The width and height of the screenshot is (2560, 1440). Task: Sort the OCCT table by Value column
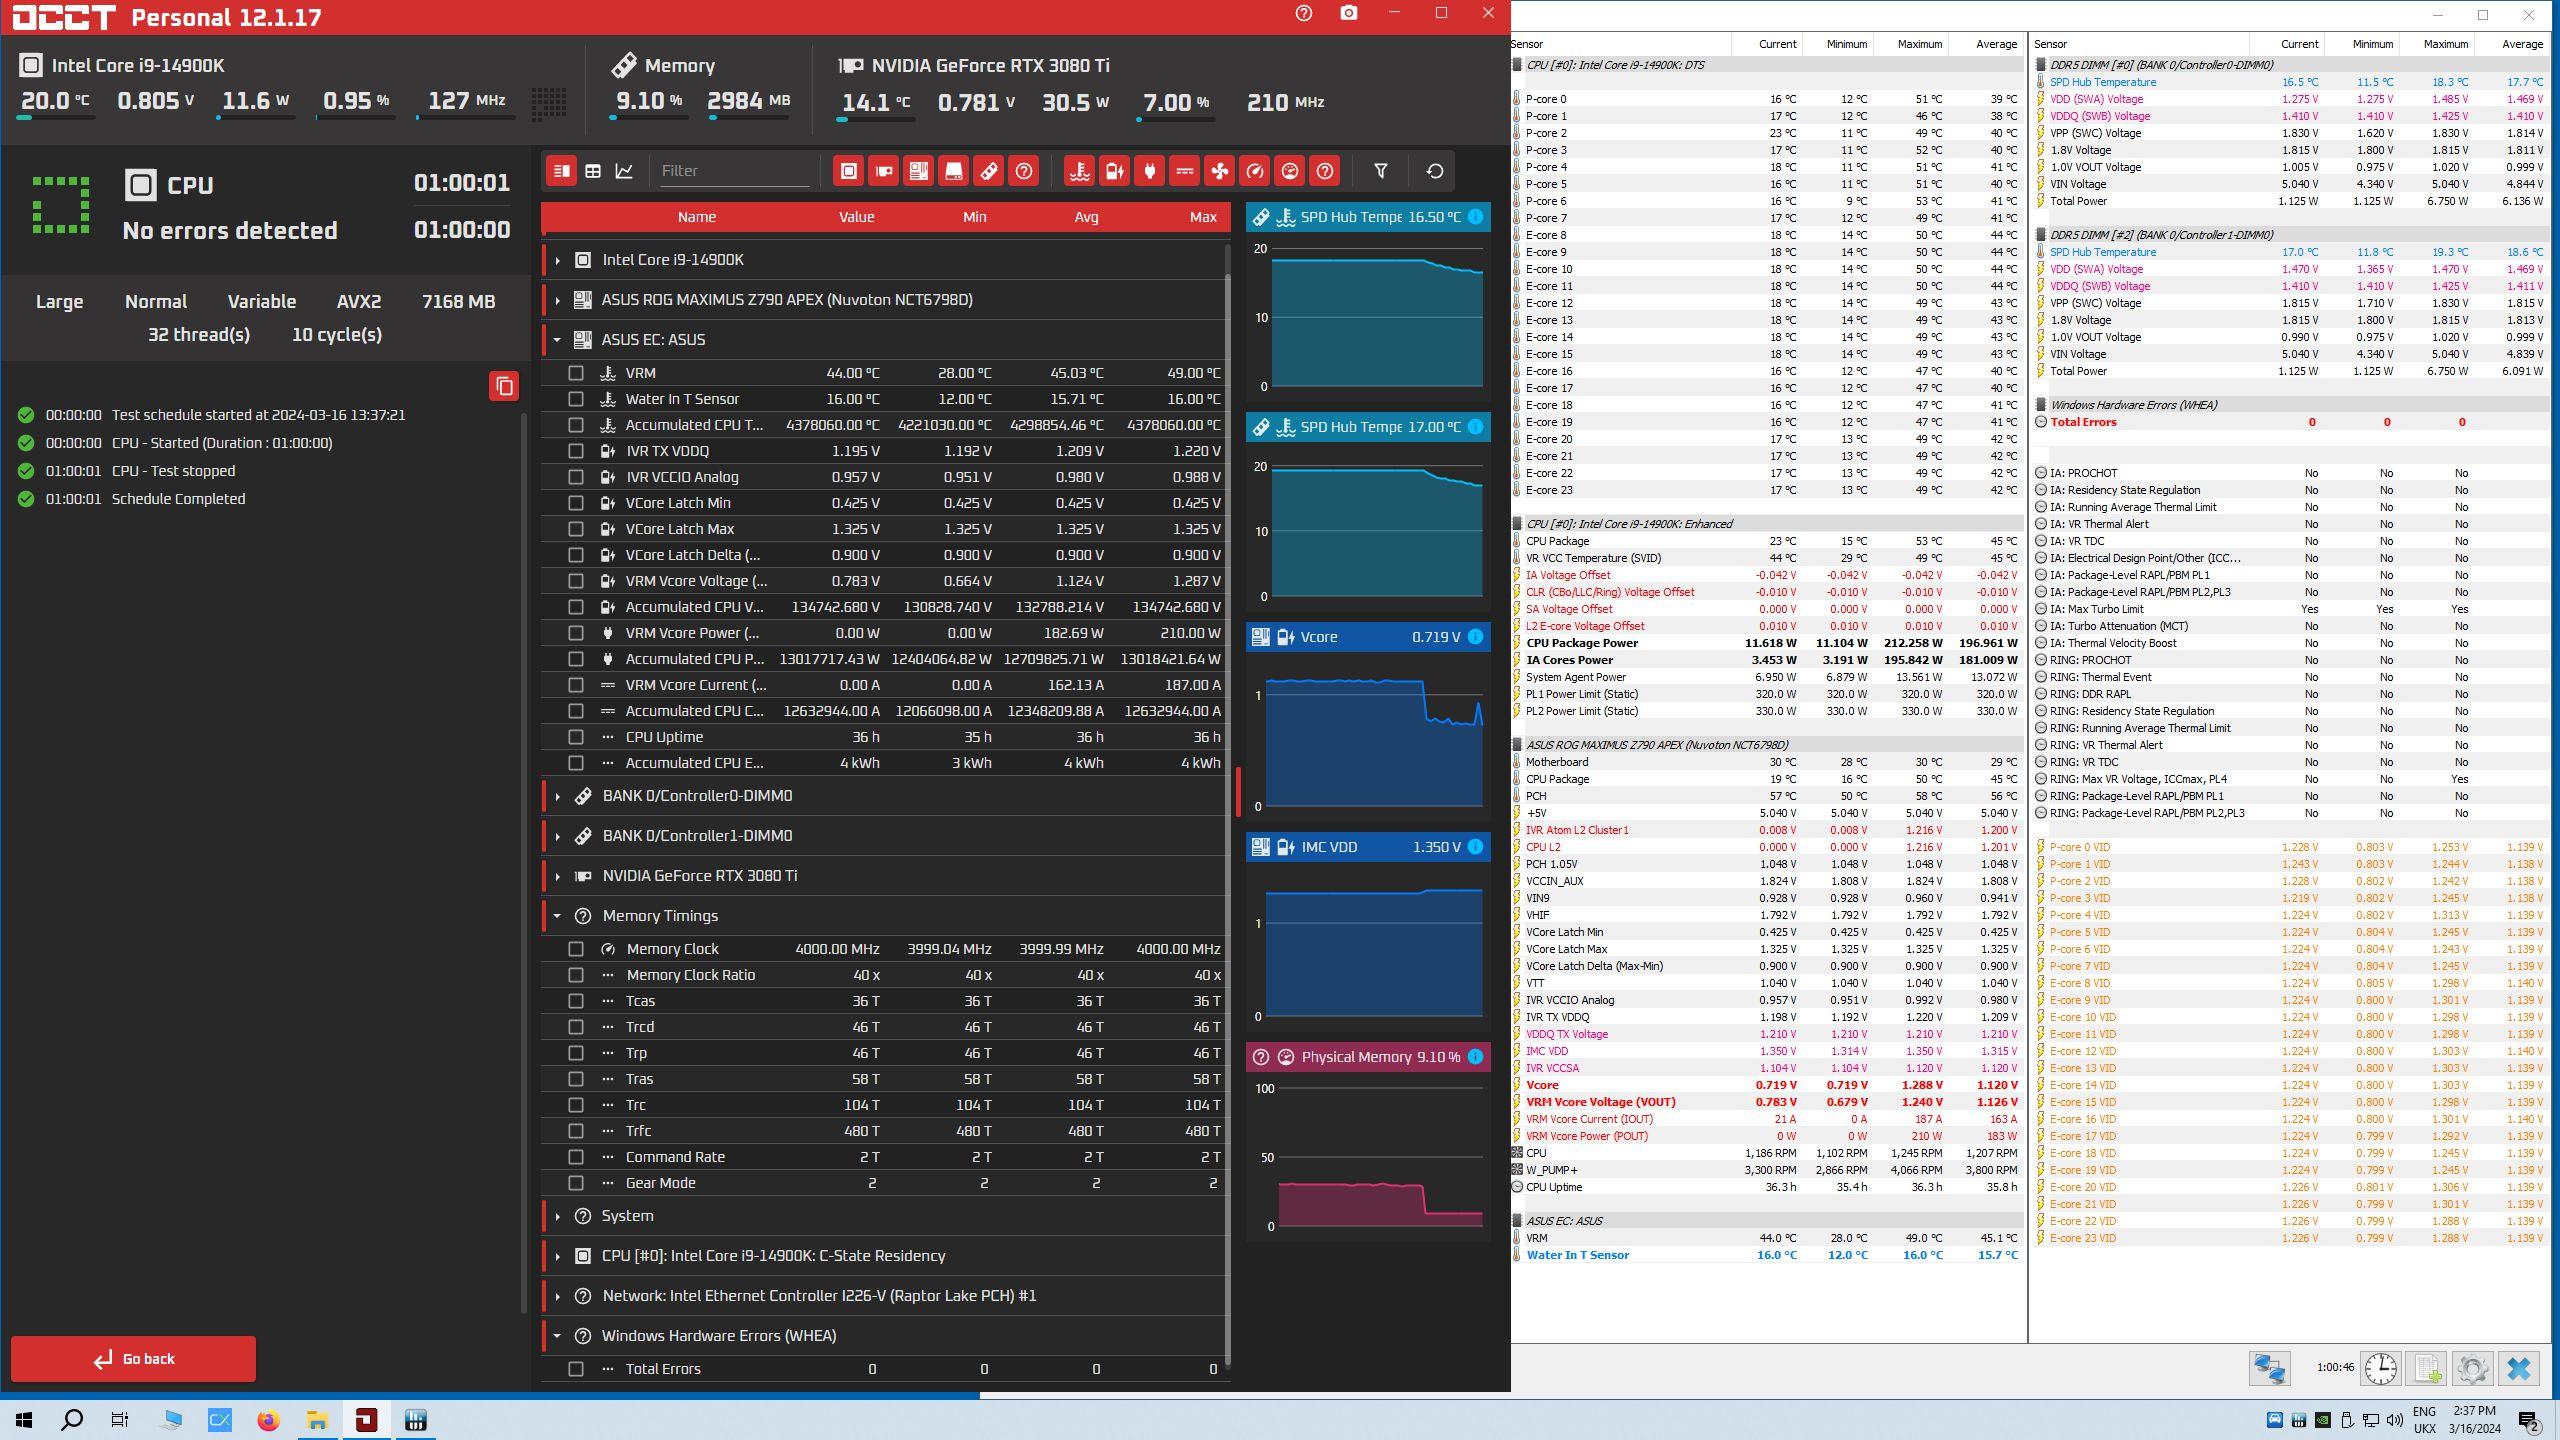coord(856,217)
